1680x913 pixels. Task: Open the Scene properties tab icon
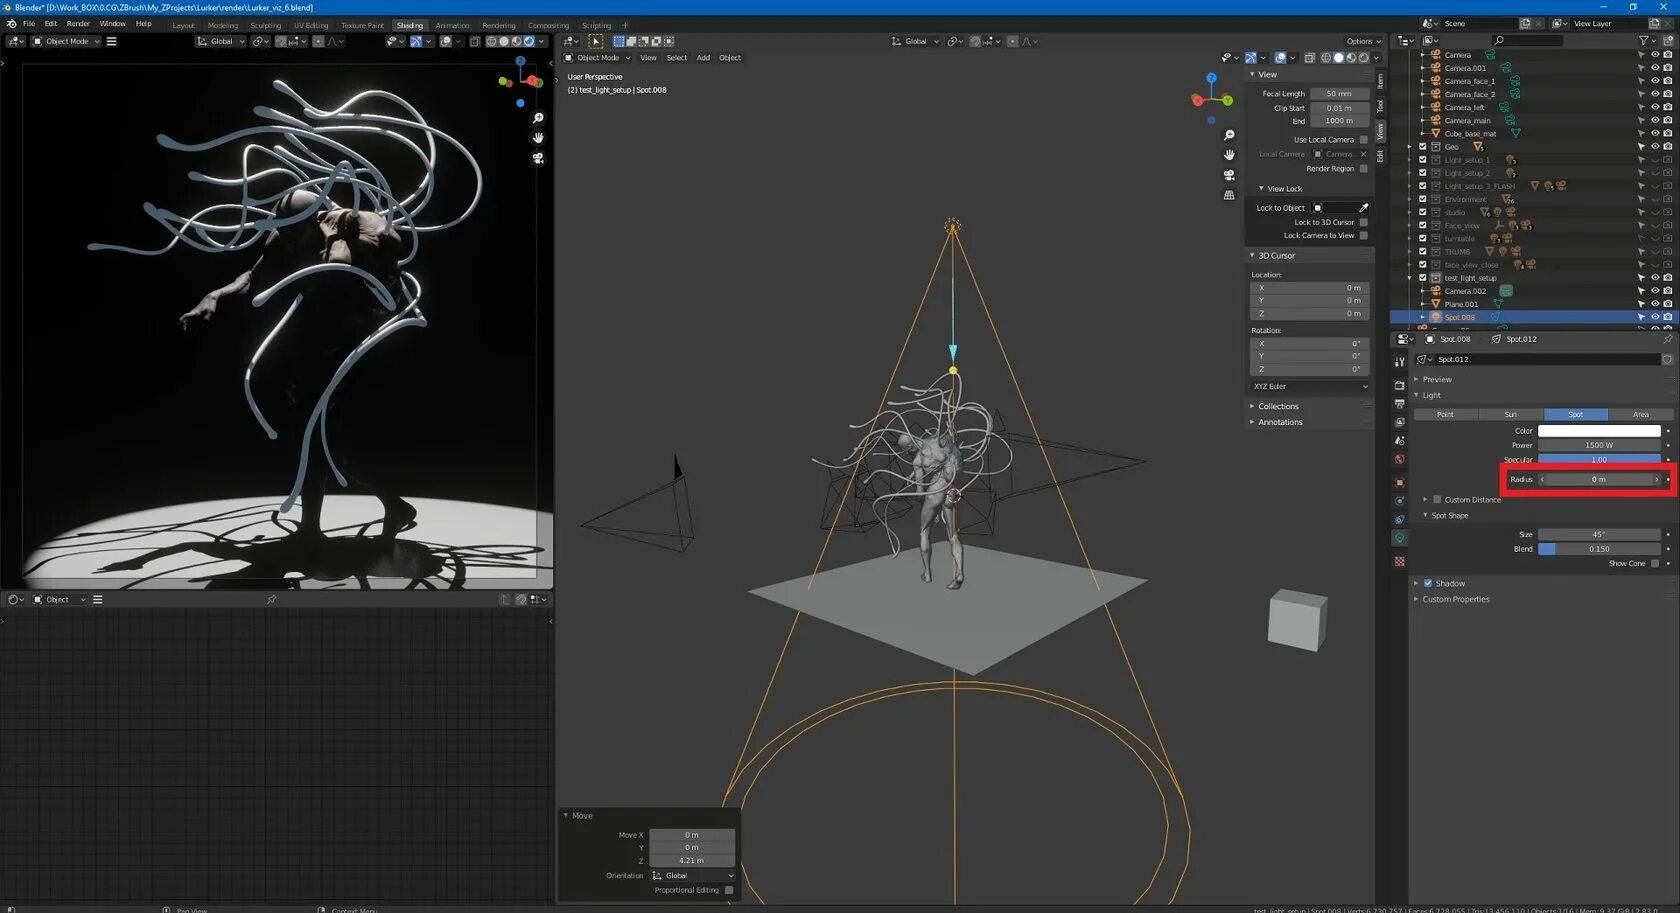point(1399,441)
